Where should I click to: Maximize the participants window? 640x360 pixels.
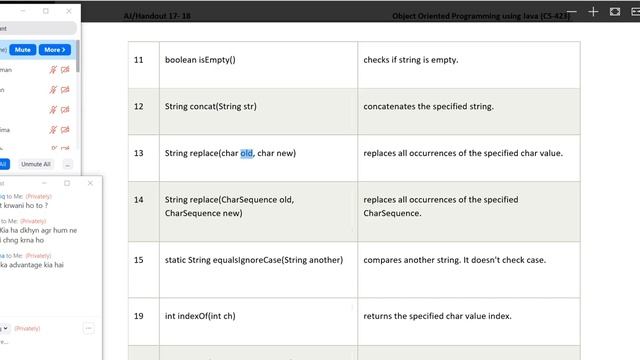tap(46, 11)
